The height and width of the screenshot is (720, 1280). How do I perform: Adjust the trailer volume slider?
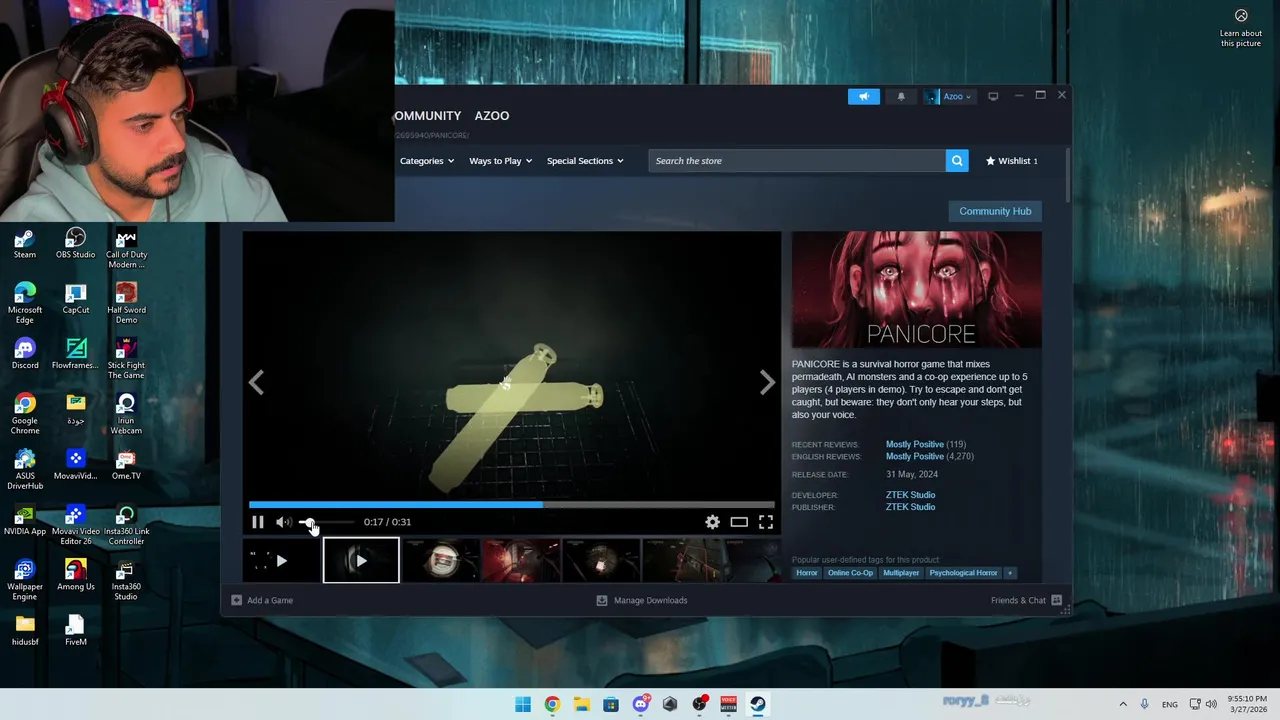pyautogui.click(x=325, y=522)
